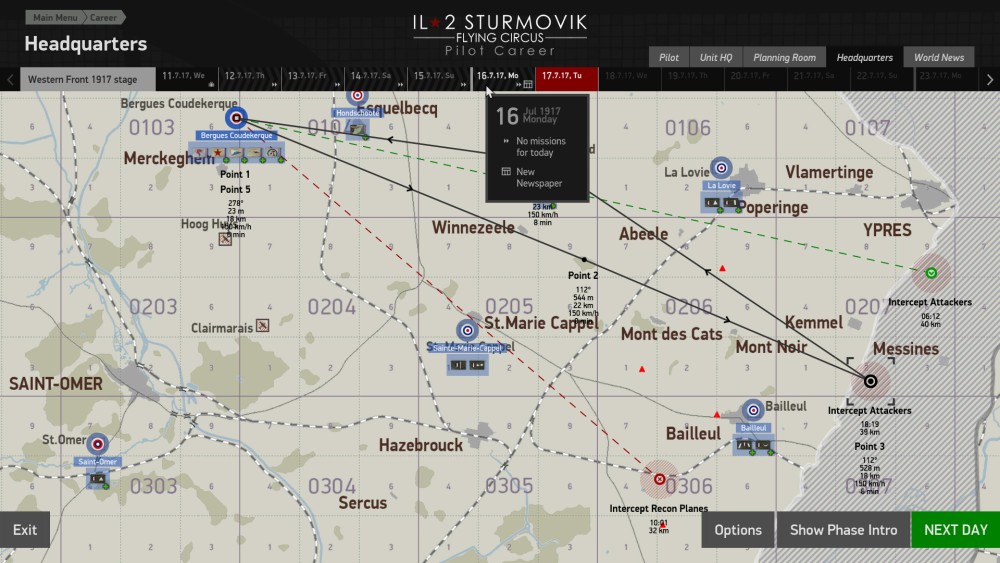Select left squadron icon under Sainte-Marie-Cappel
Screen dimensions: 1000x563
[458, 365]
